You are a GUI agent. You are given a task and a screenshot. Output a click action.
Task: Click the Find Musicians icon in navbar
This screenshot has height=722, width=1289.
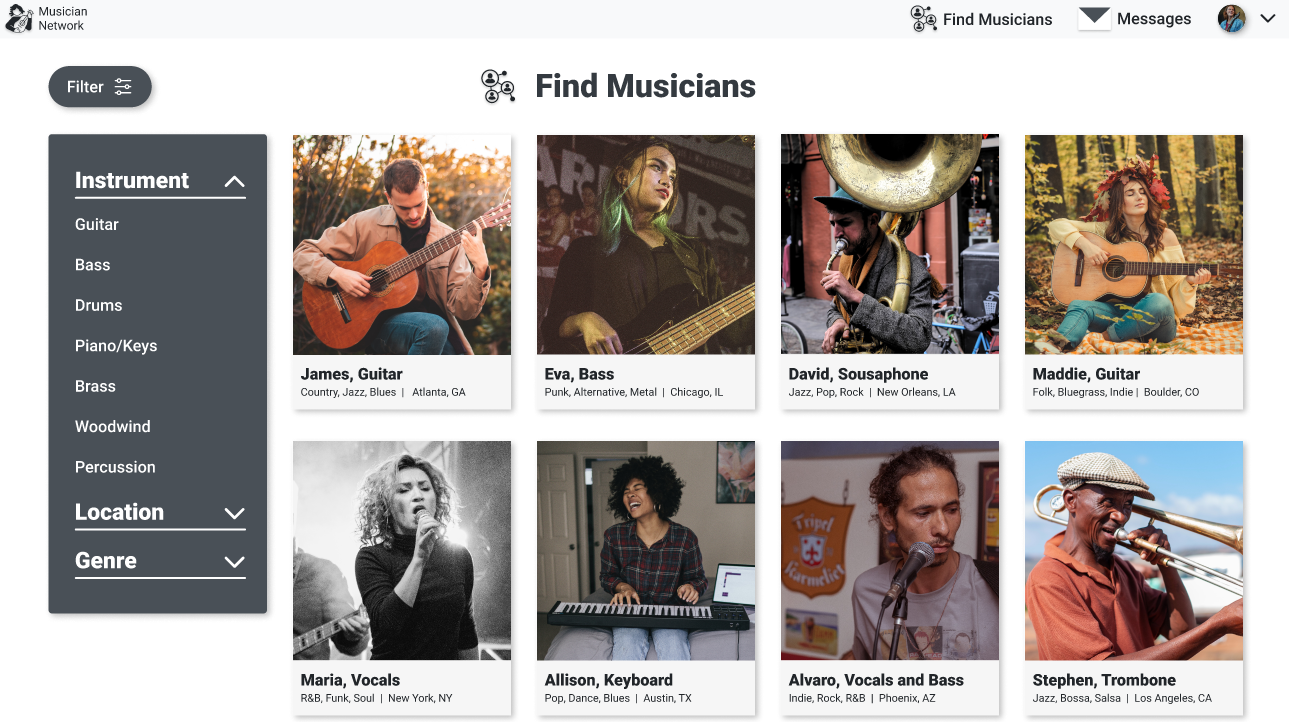point(923,19)
